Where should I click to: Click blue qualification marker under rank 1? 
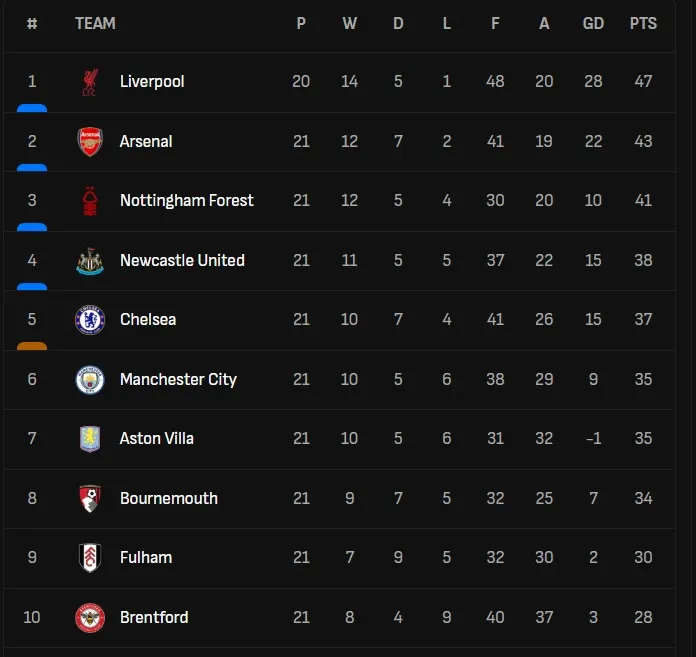point(32,108)
